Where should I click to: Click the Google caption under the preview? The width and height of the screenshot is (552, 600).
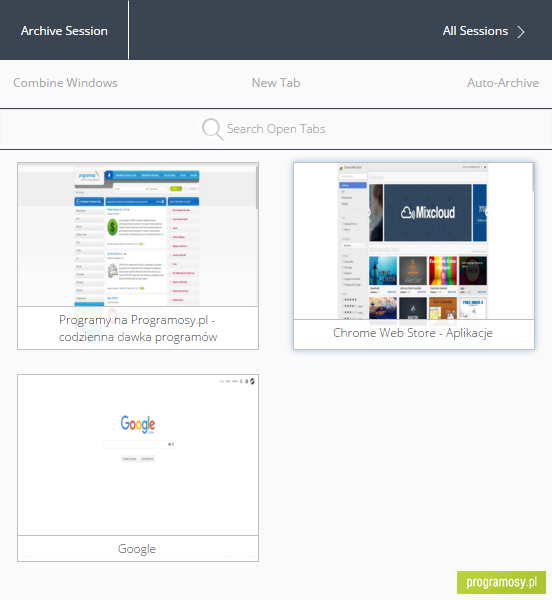[137, 549]
